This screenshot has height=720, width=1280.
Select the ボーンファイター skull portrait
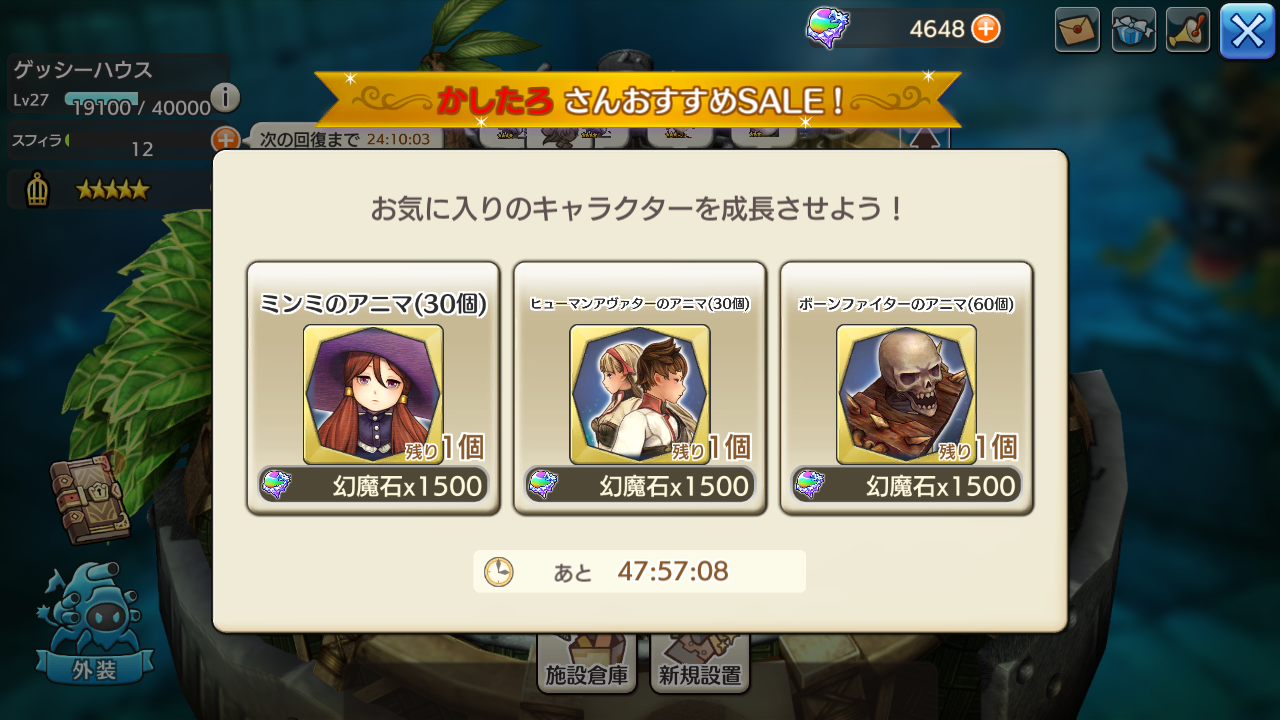(906, 394)
